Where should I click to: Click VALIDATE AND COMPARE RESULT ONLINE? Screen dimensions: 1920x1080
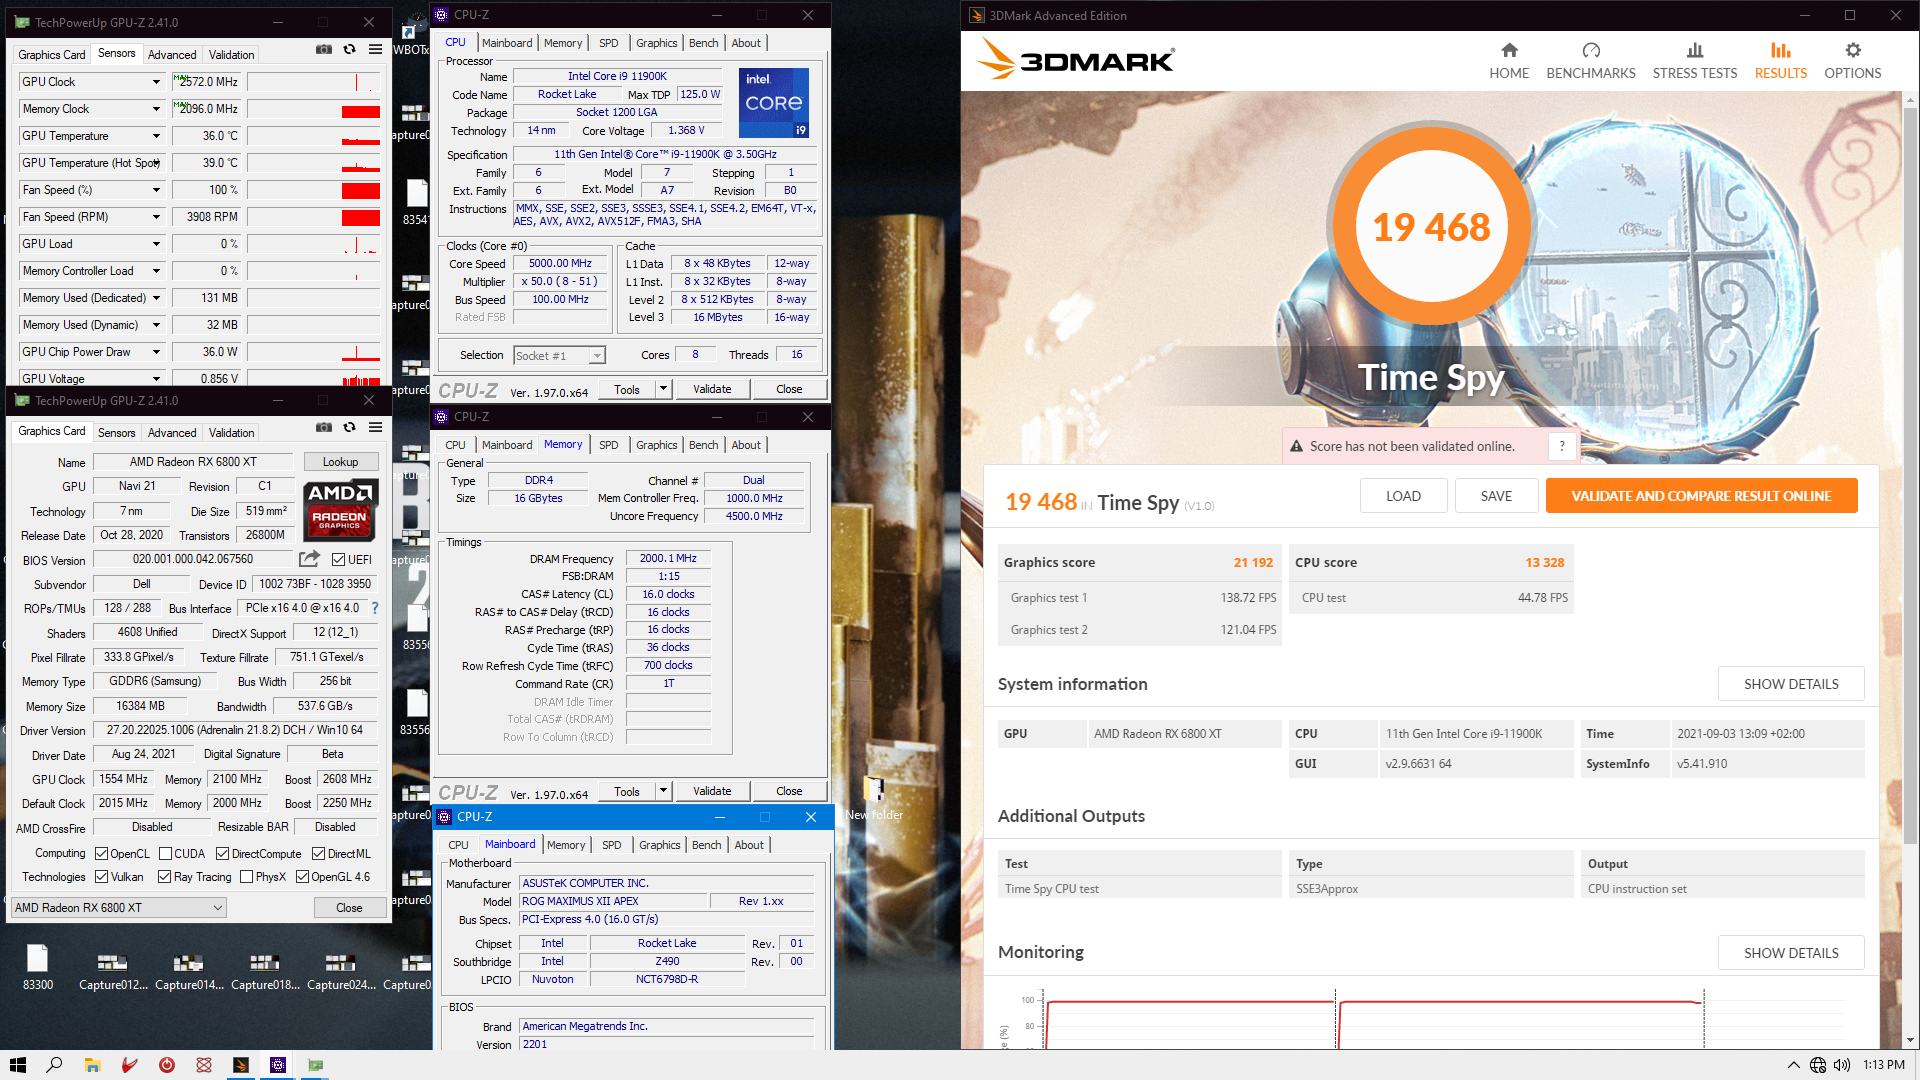pyautogui.click(x=1701, y=496)
